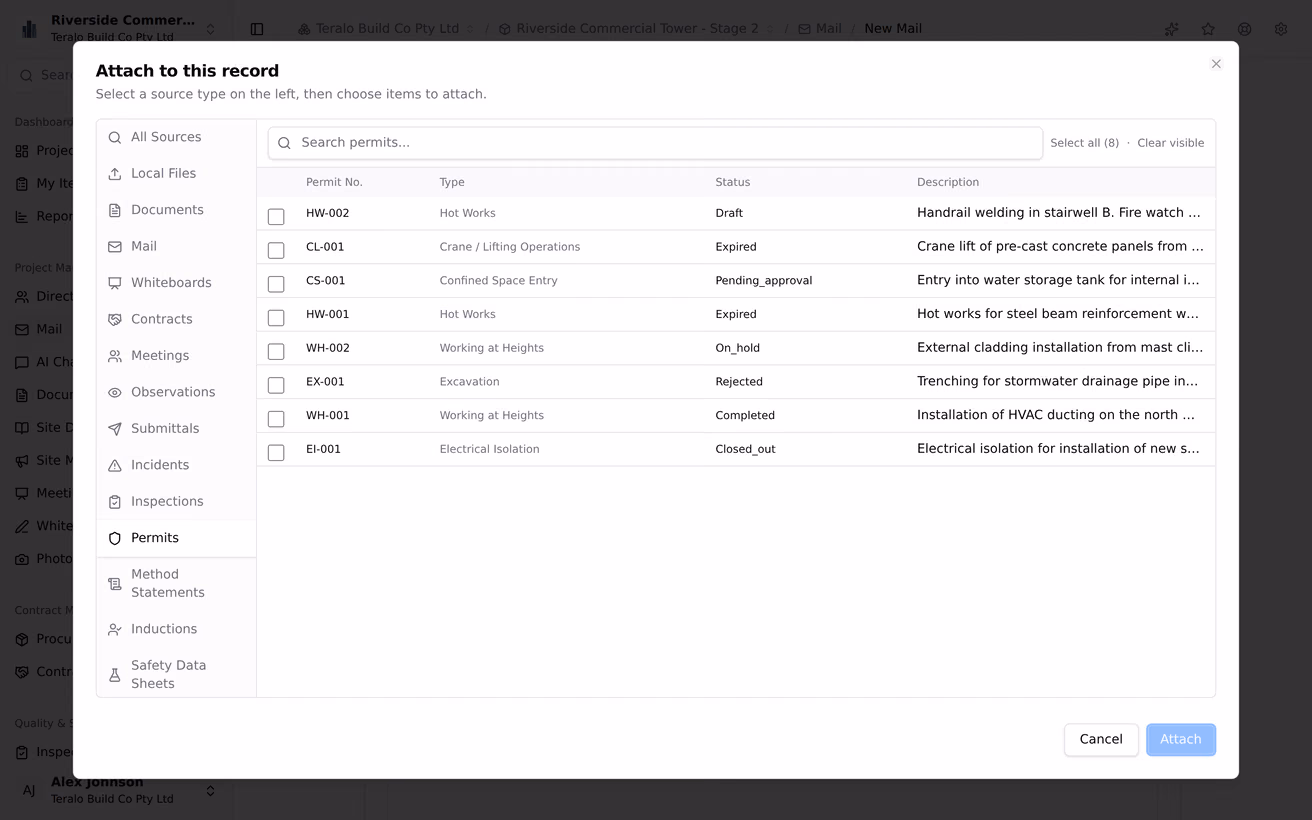Focus the Search permits input field
Image resolution: width=1312 pixels, height=820 pixels.
click(x=655, y=143)
